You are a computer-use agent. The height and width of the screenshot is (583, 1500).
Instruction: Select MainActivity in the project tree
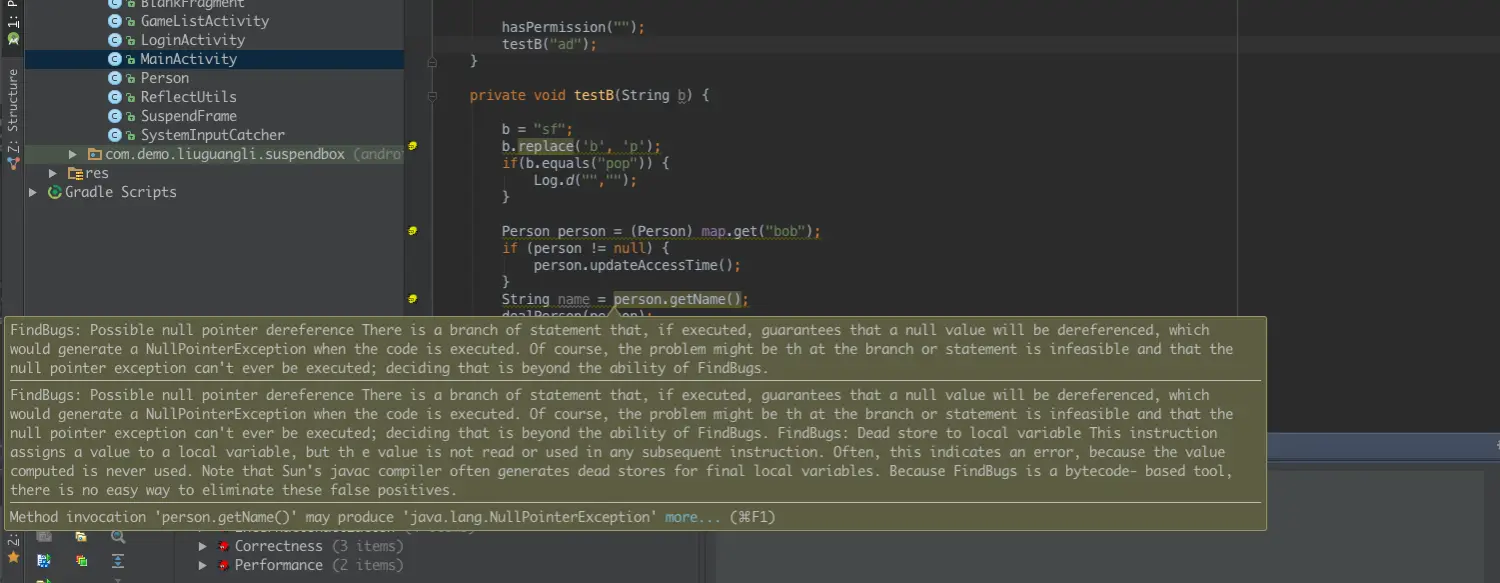click(x=188, y=59)
